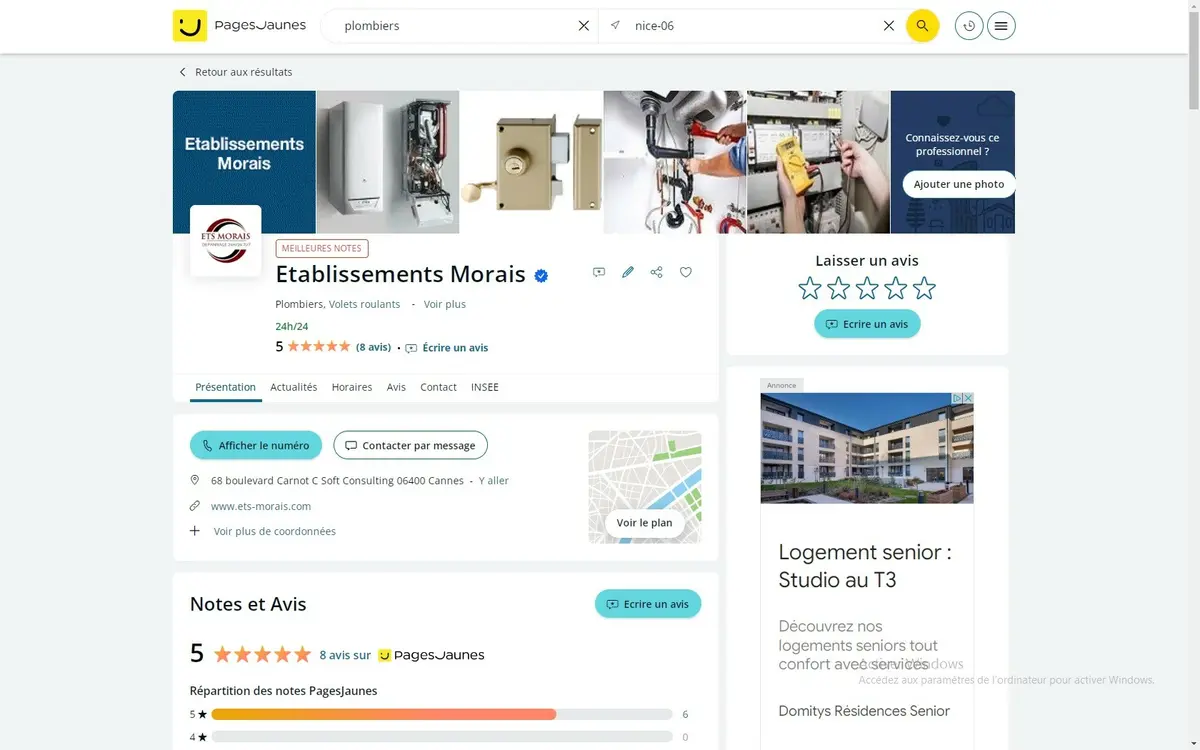
Task: Click the ETS Morais company logo
Action: coord(226,241)
